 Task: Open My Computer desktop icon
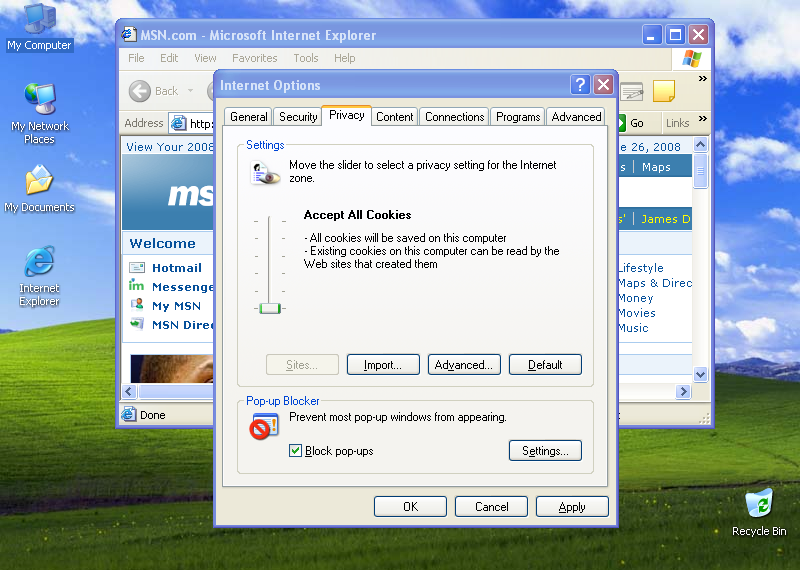(x=39, y=27)
